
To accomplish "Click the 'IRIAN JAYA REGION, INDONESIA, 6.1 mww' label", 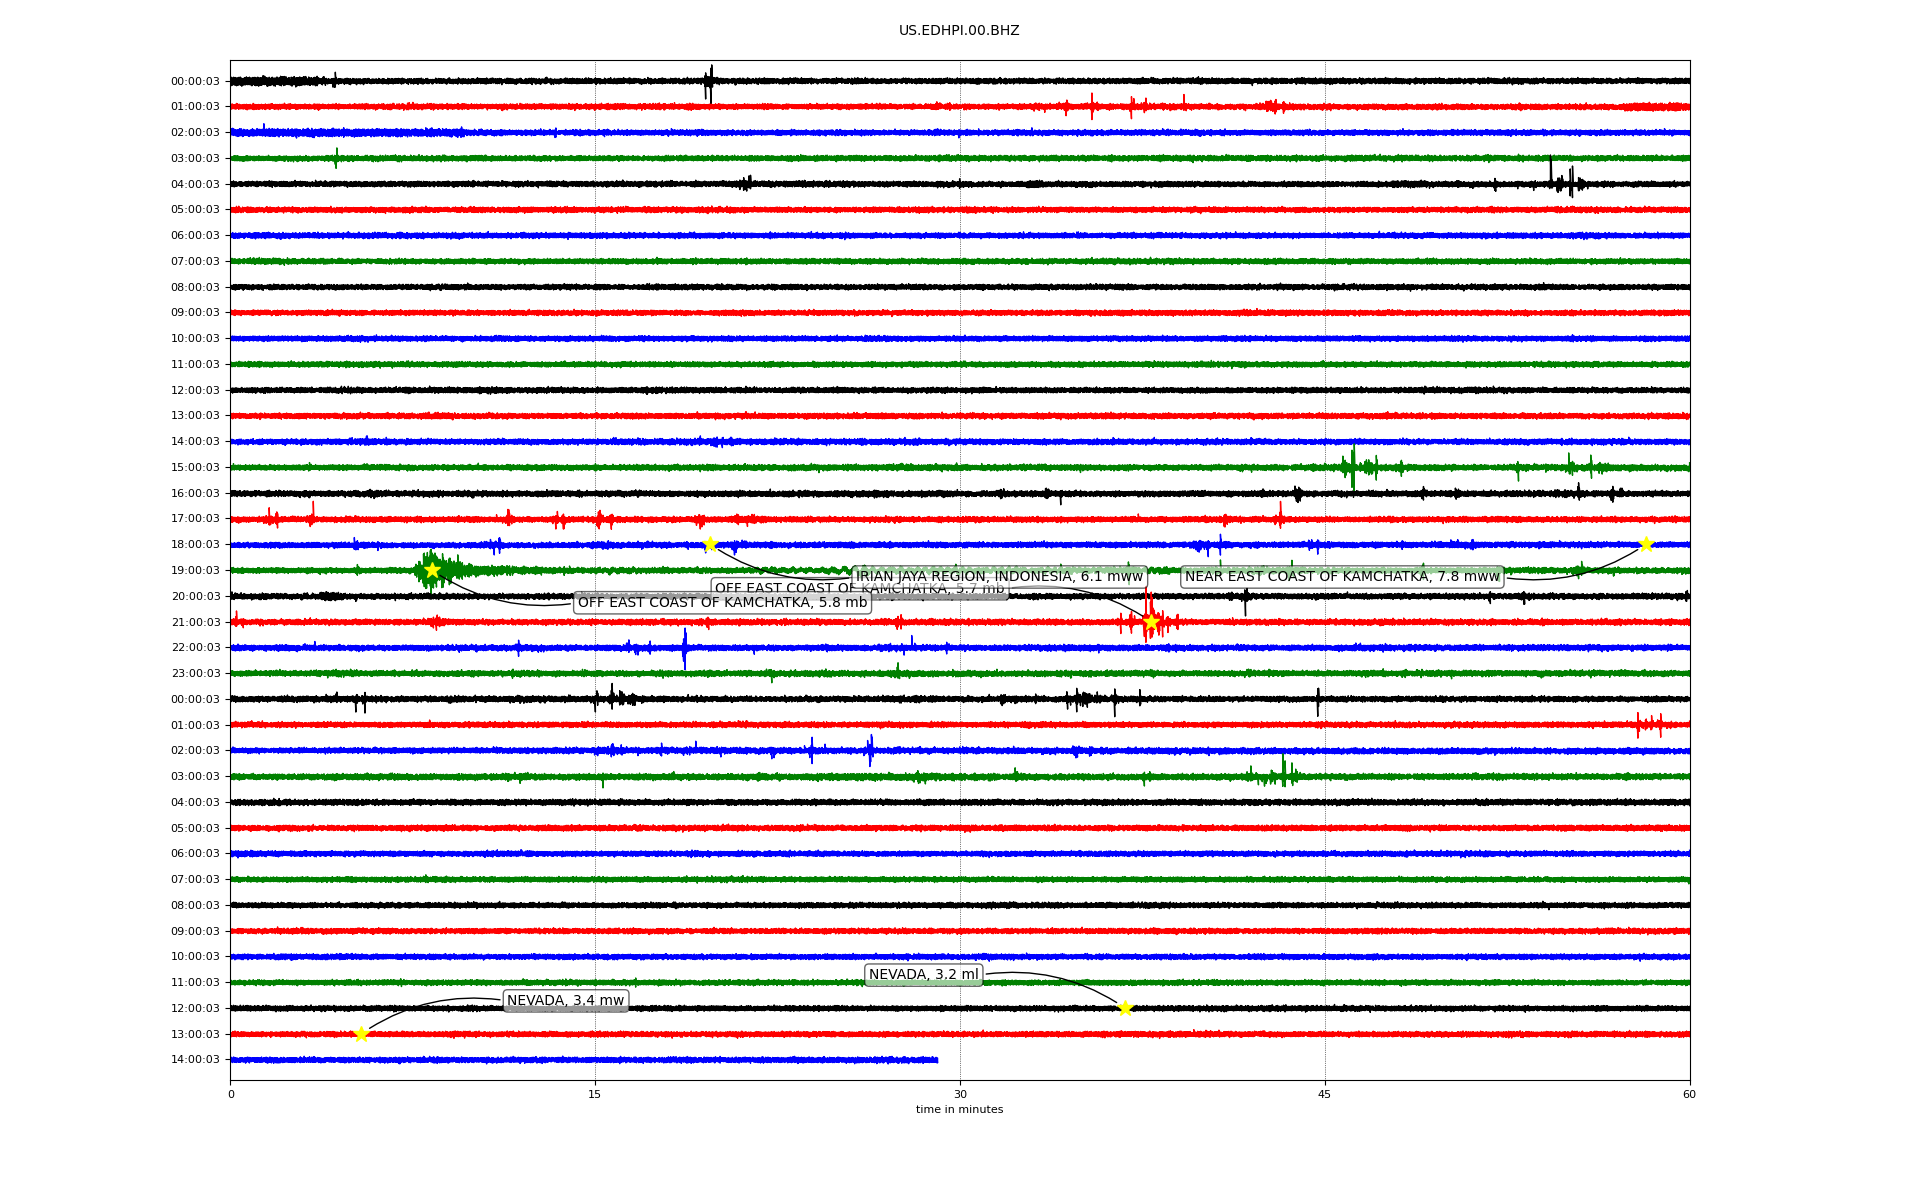I will (999, 576).
